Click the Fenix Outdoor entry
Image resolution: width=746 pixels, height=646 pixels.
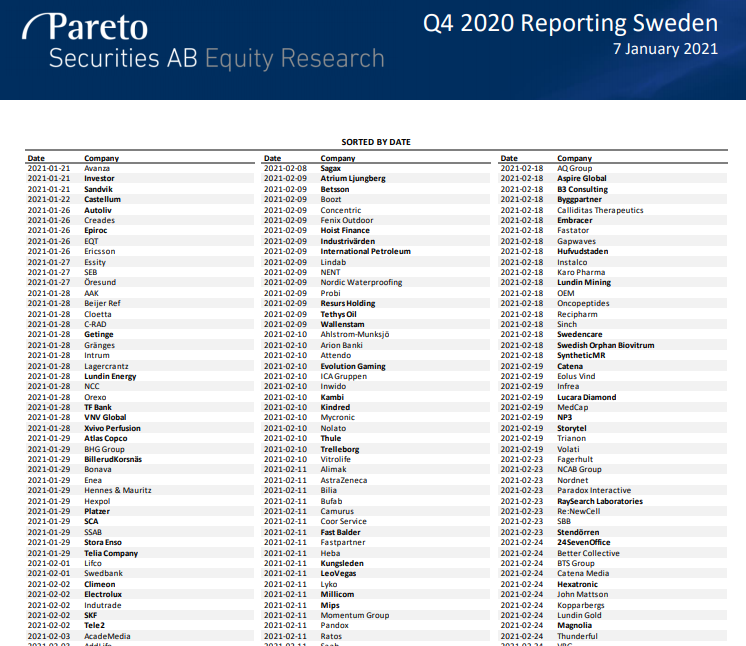point(347,220)
